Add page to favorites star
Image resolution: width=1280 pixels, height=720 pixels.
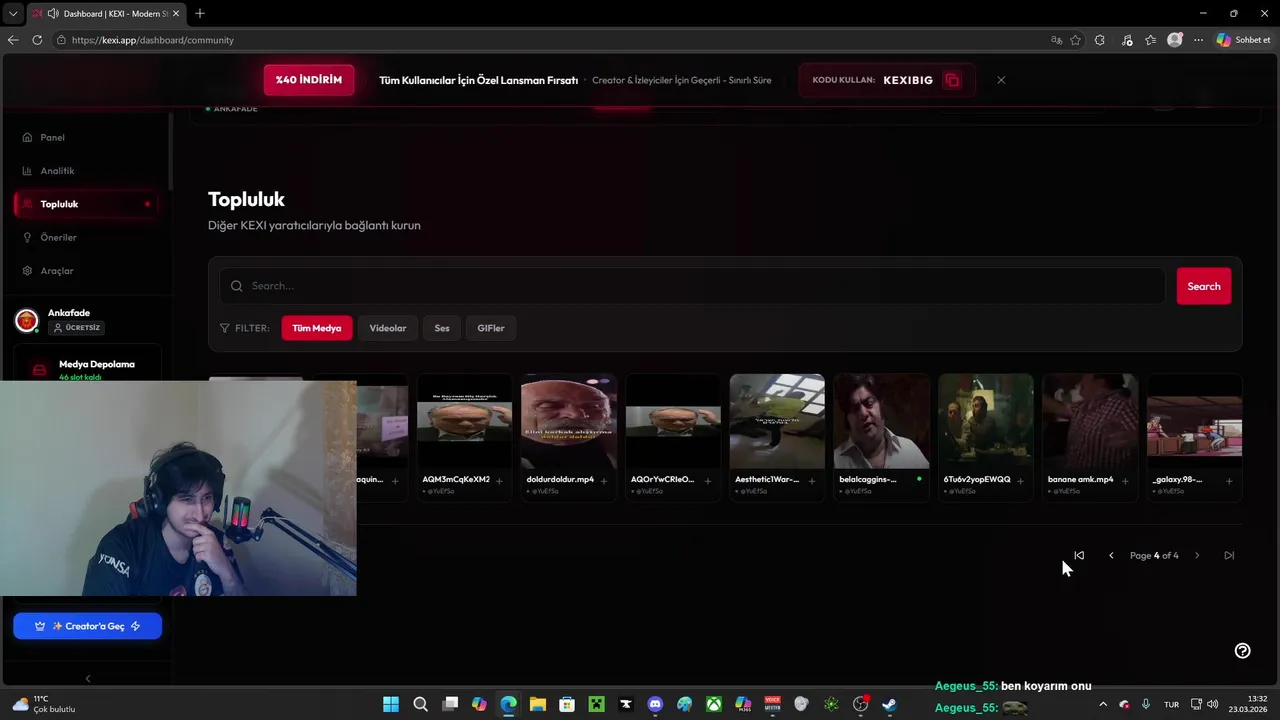point(1076,40)
